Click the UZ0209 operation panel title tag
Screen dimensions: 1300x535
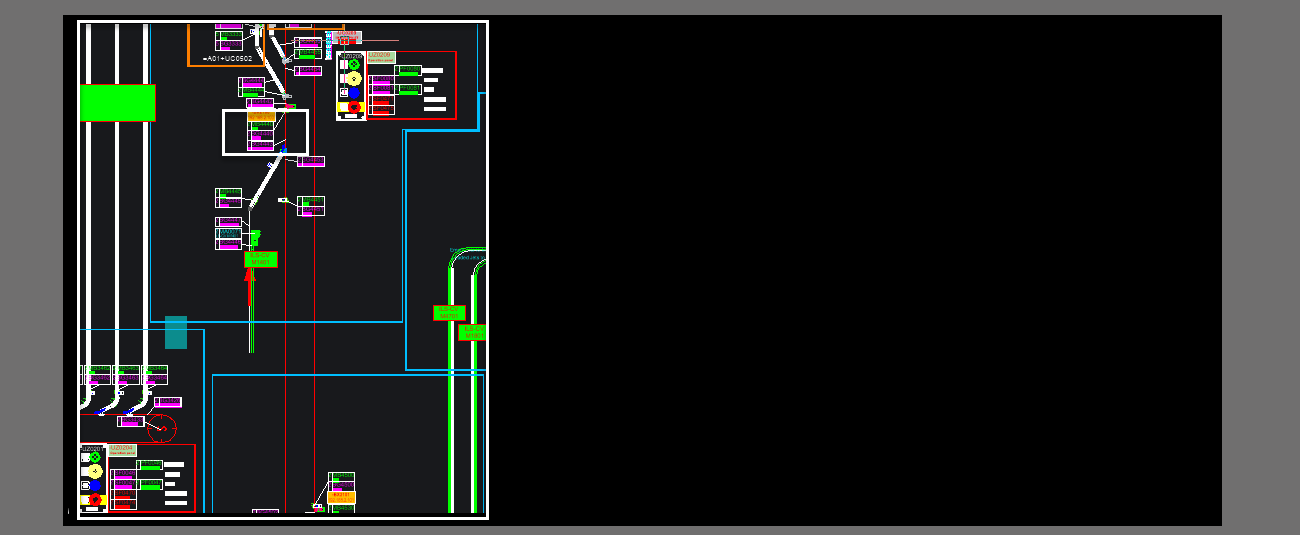point(381,57)
